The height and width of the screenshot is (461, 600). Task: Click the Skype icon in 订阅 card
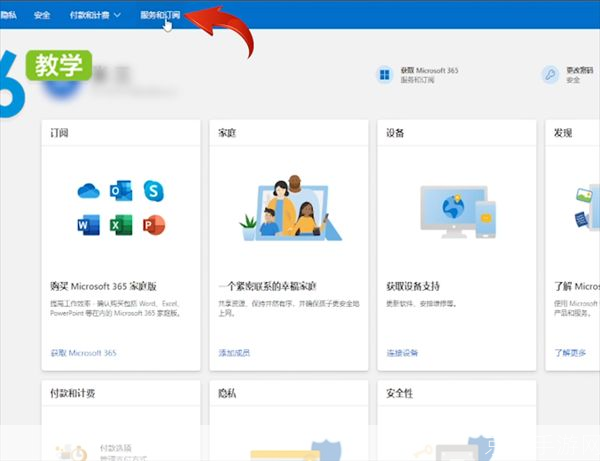tap(153, 190)
